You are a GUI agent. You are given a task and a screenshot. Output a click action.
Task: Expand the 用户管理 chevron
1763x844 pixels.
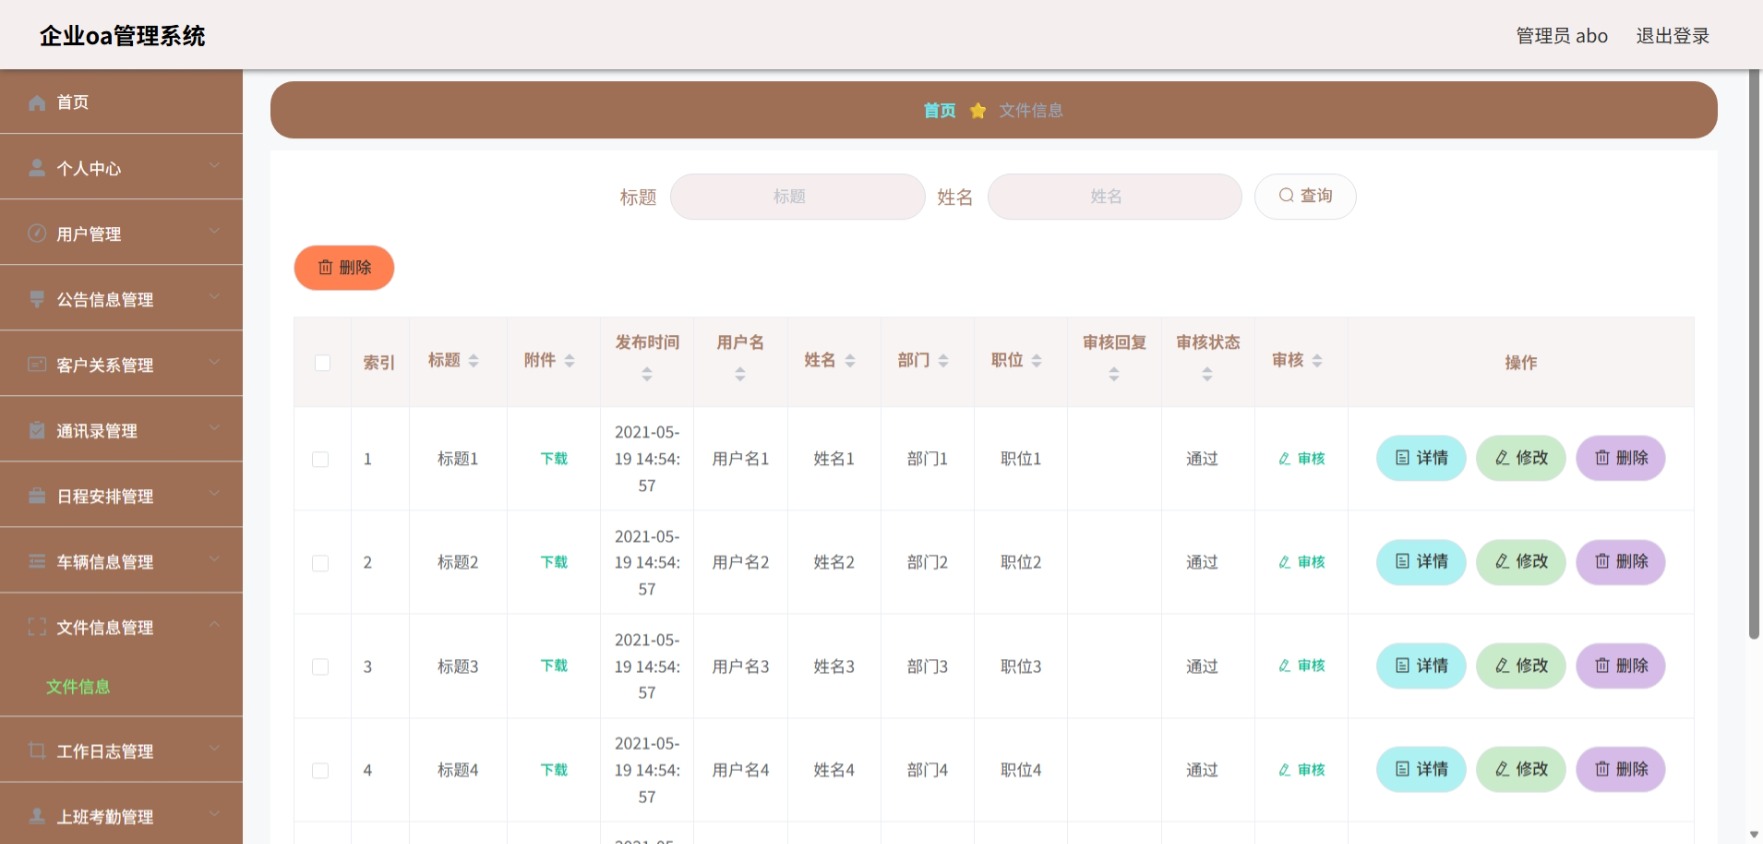[214, 232]
